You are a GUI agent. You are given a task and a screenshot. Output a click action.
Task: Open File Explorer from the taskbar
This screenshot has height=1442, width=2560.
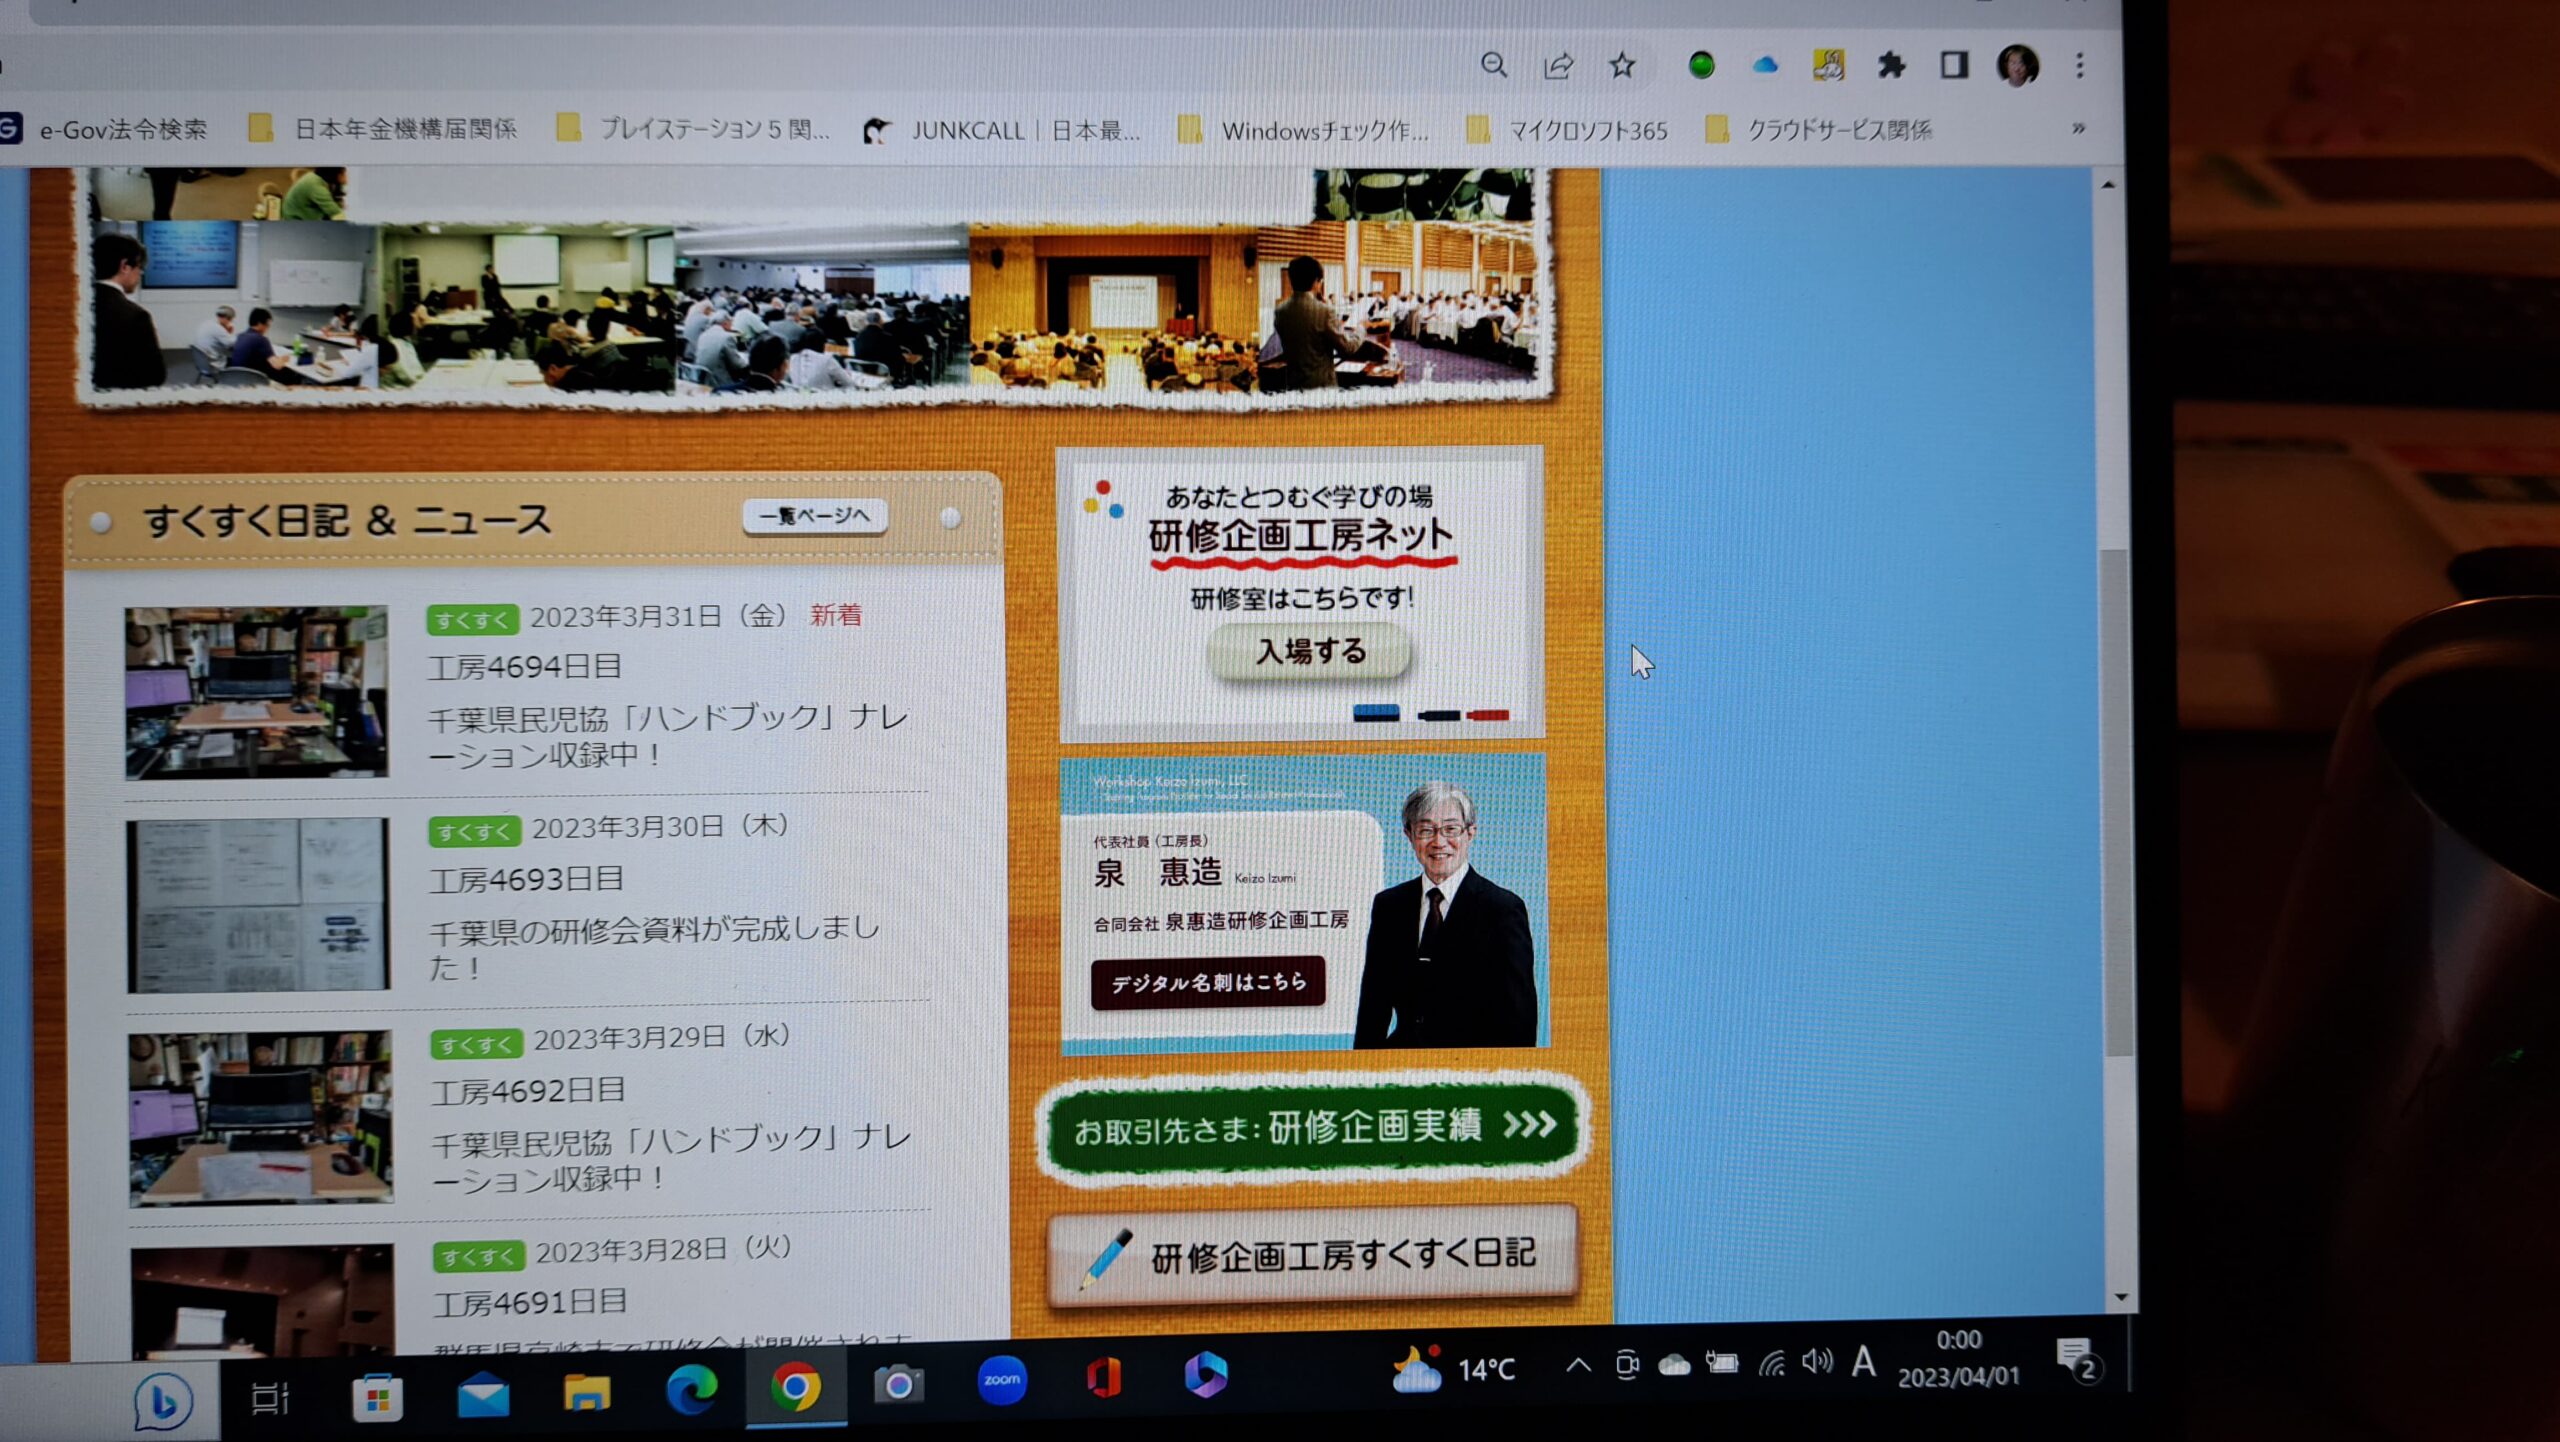587,1392
